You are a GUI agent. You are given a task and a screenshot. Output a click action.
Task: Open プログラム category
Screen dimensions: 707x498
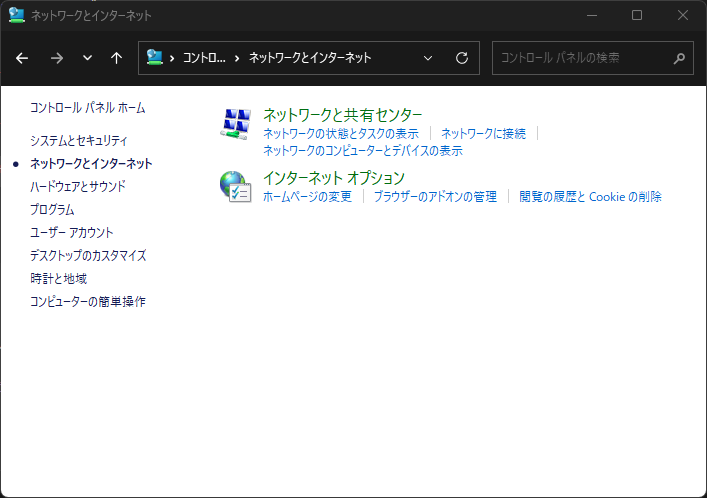pyautogui.click(x=52, y=209)
